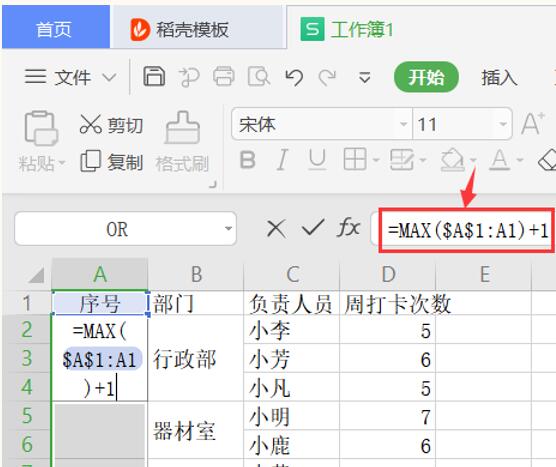Toggle Bold formatting
The width and height of the screenshot is (556, 467).
click(248, 160)
